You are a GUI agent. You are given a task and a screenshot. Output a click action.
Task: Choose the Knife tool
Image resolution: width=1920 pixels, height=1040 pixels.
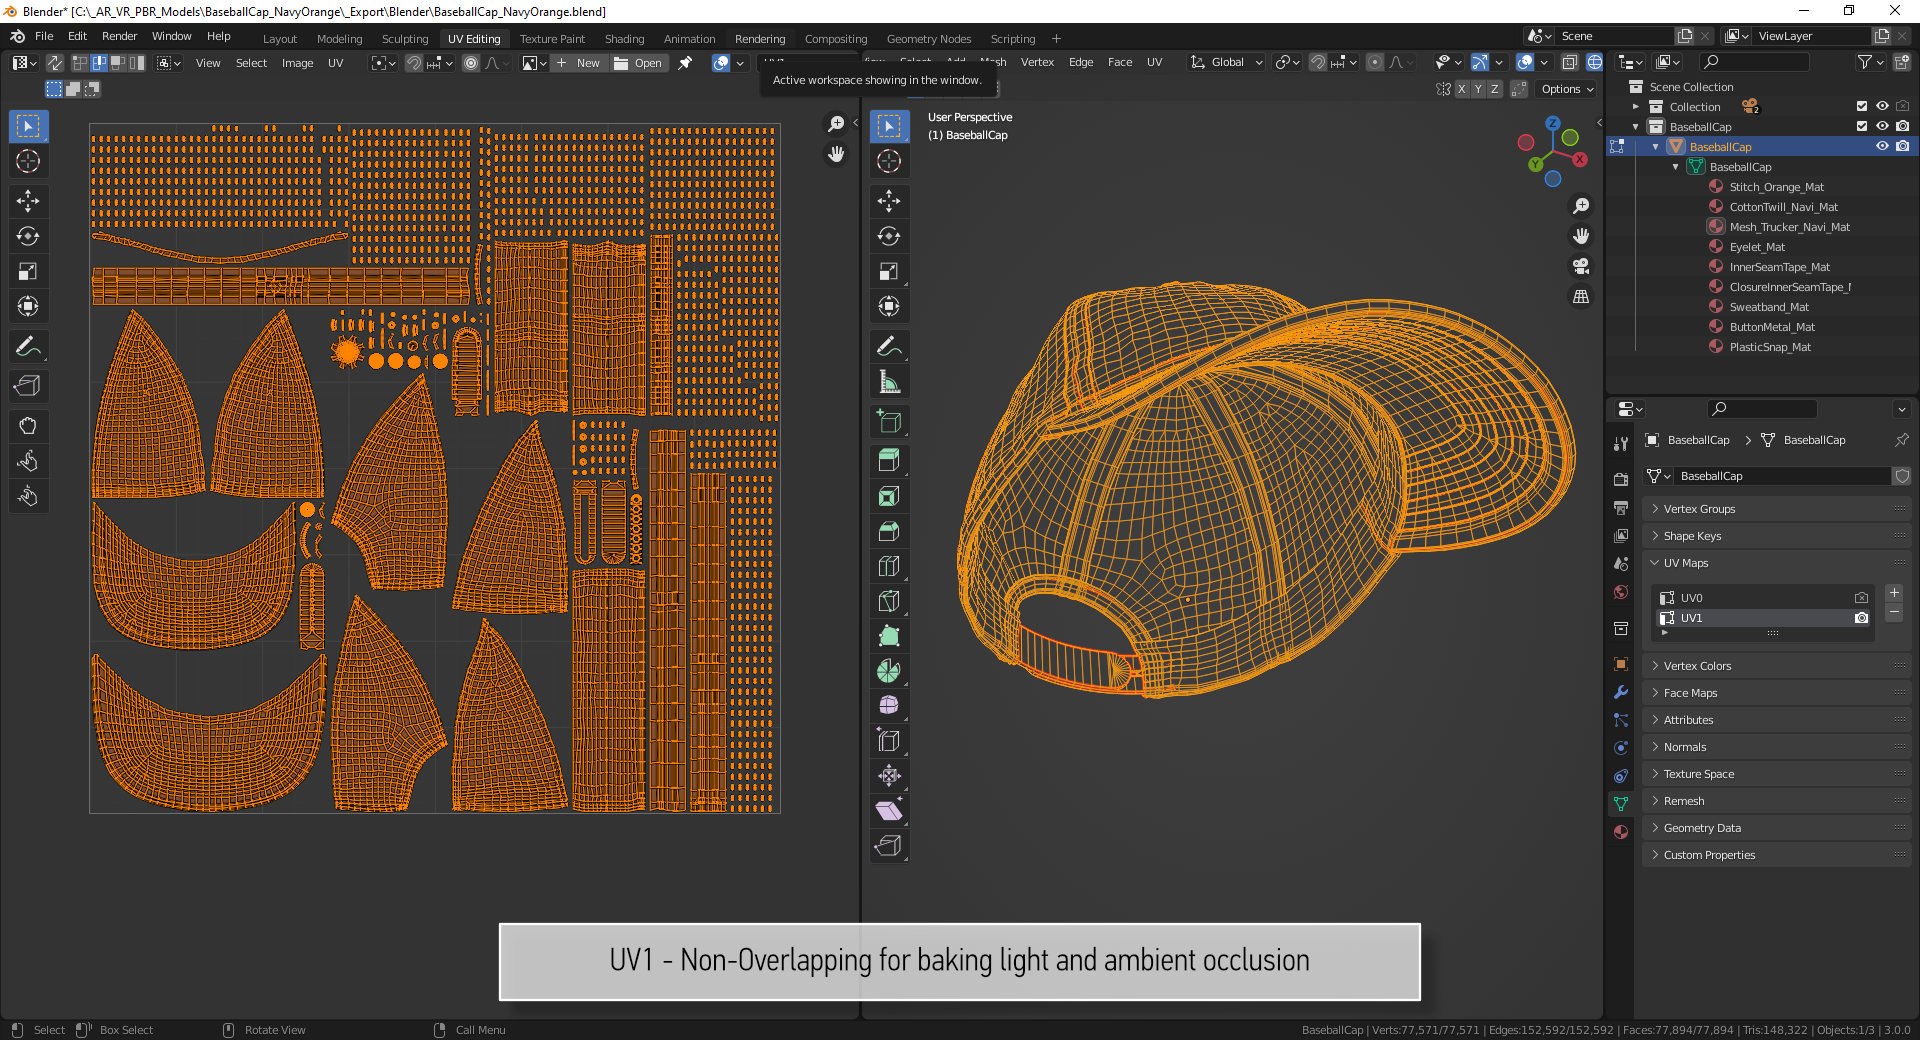(889, 601)
